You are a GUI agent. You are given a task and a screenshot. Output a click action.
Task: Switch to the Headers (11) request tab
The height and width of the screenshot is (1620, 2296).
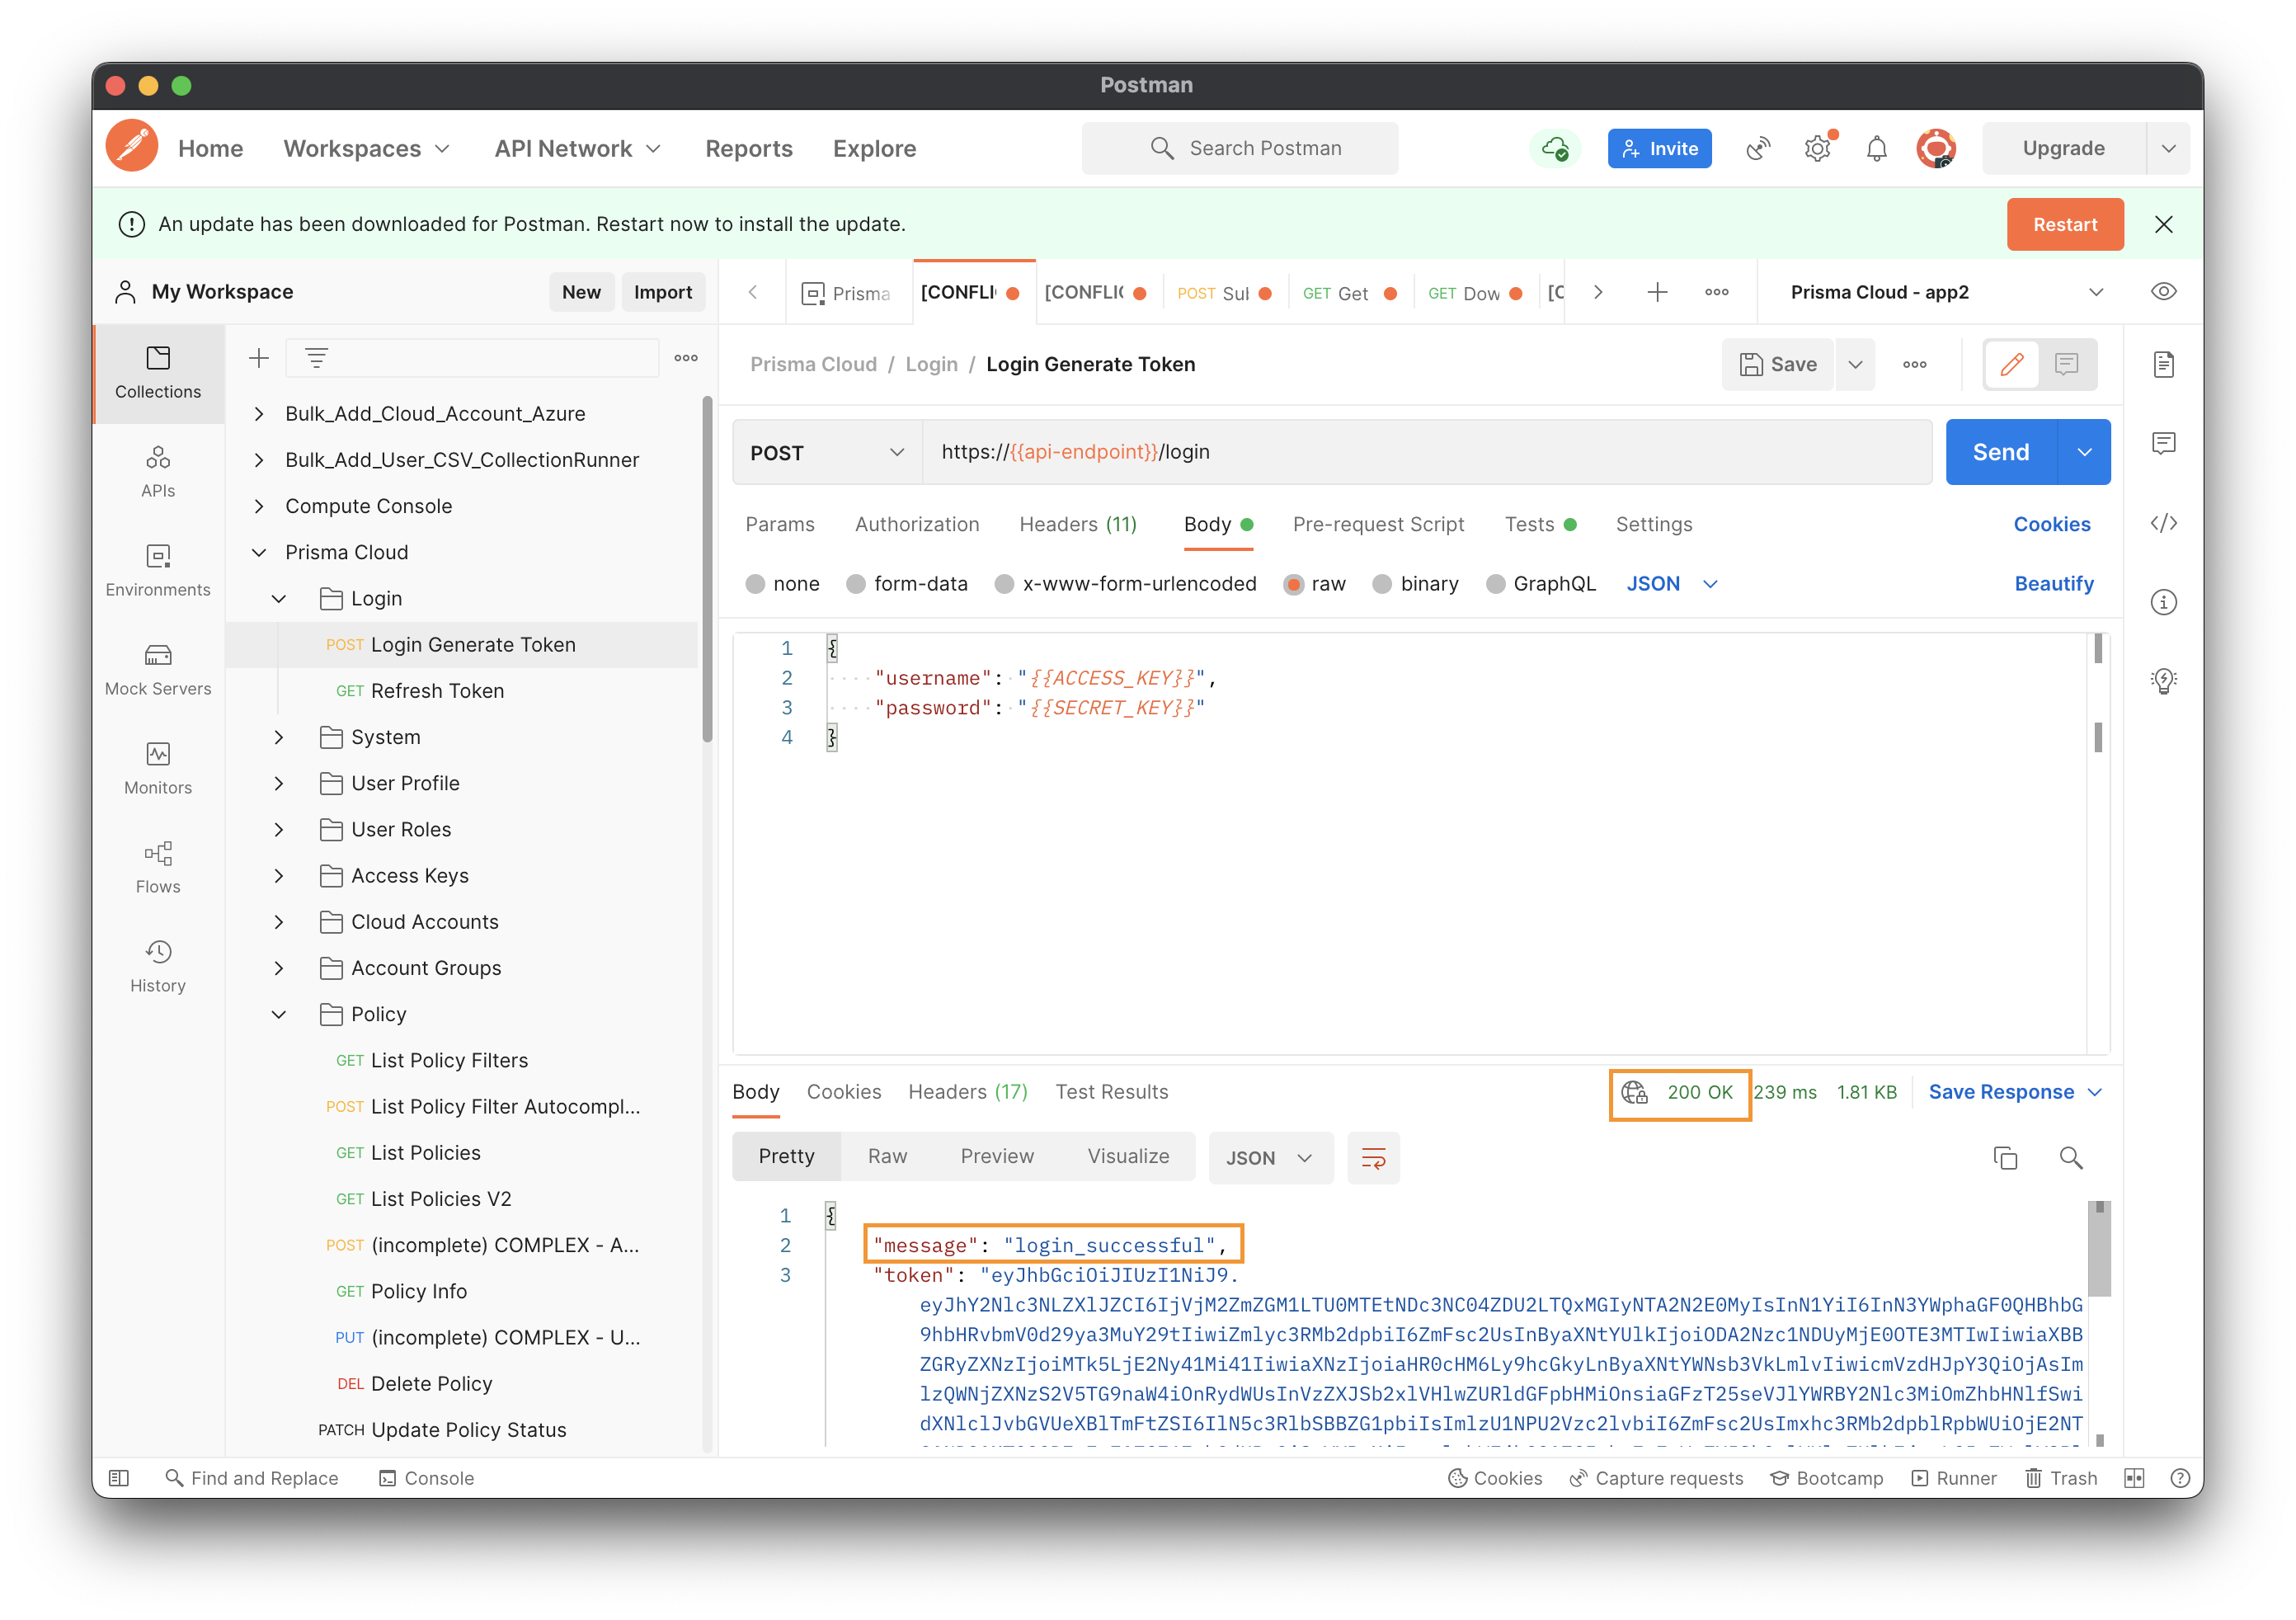coord(1078,524)
